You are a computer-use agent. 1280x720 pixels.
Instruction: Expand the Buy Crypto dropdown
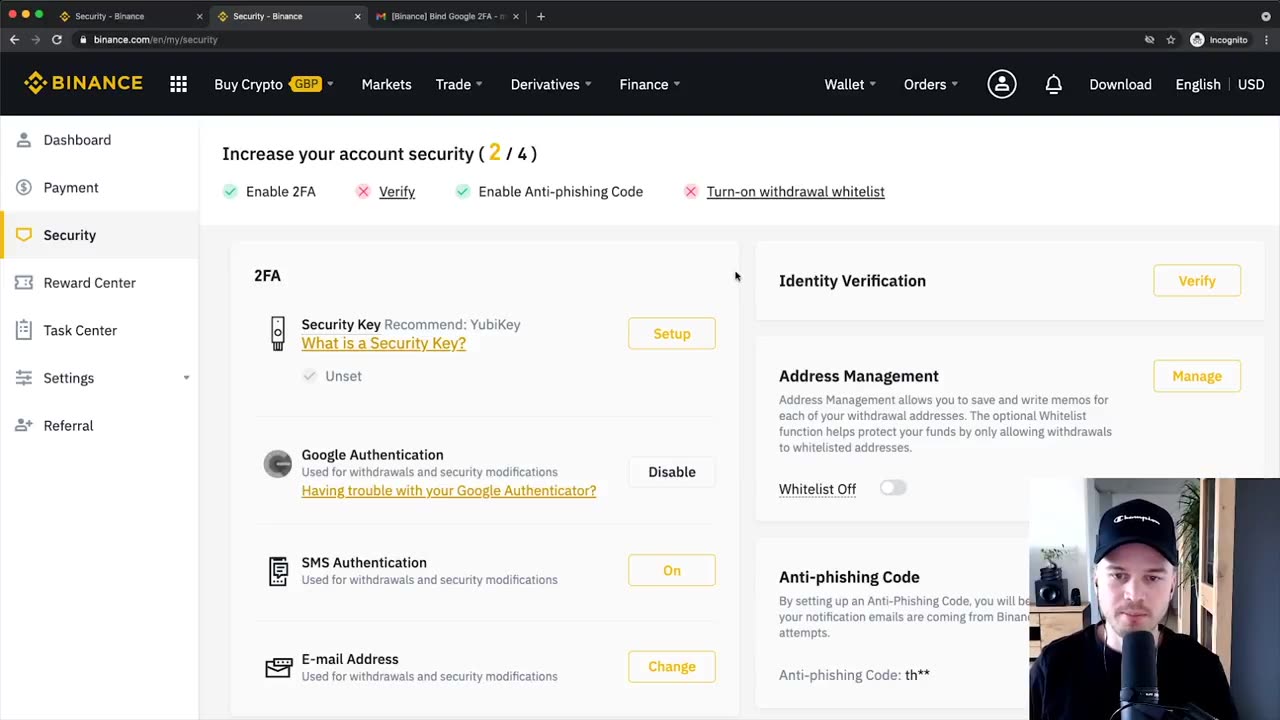330,85
